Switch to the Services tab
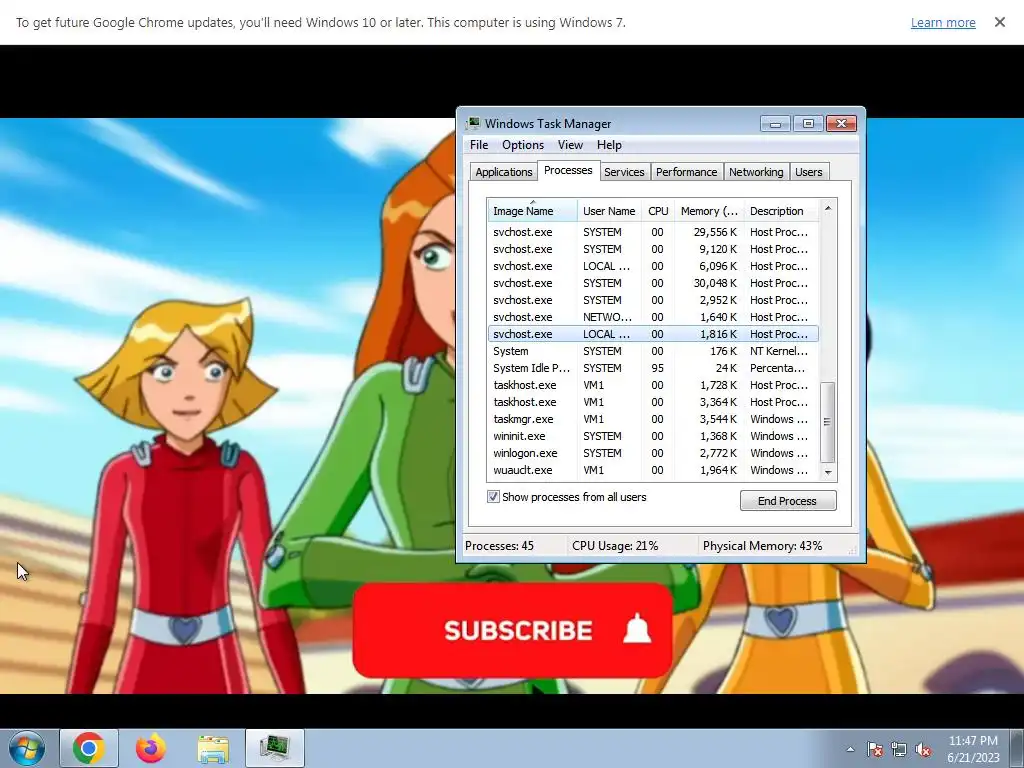Screen dimensions: 1024x768 (624, 172)
